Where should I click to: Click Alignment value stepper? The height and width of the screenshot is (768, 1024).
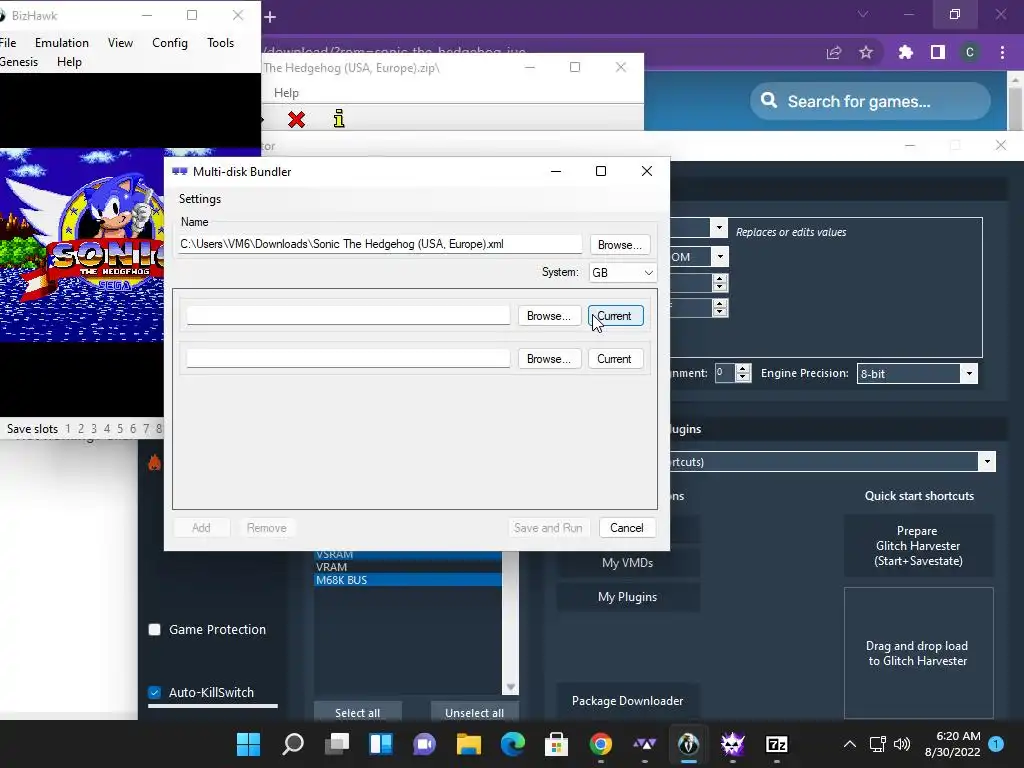(x=742, y=373)
